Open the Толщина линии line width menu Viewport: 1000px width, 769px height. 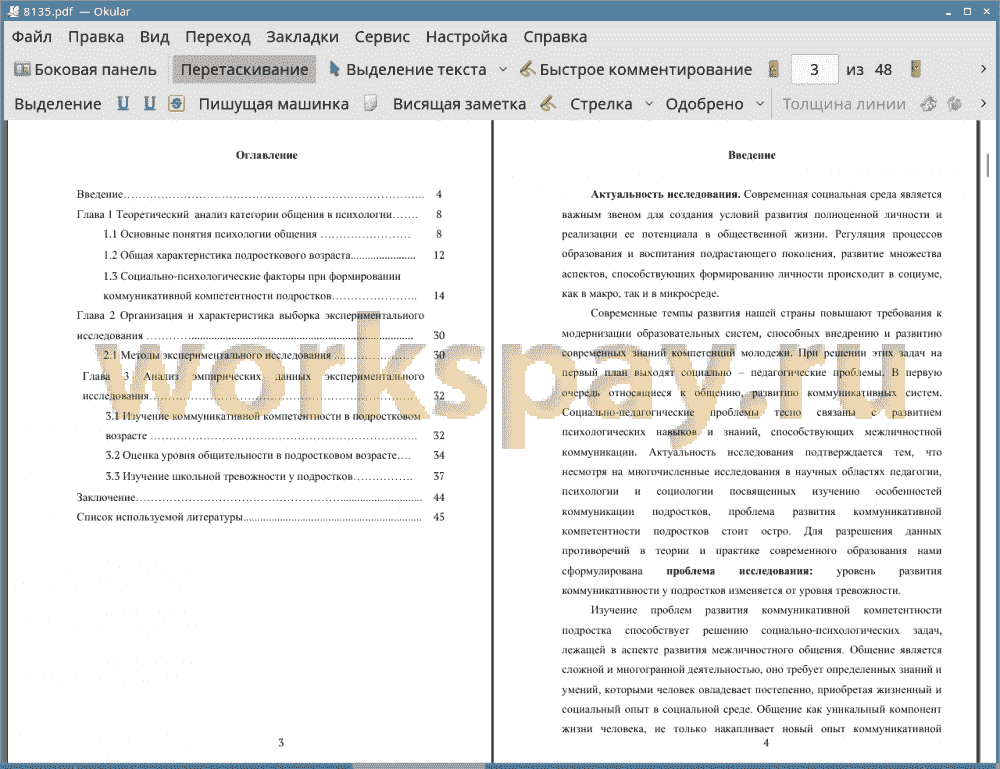click(x=844, y=104)
